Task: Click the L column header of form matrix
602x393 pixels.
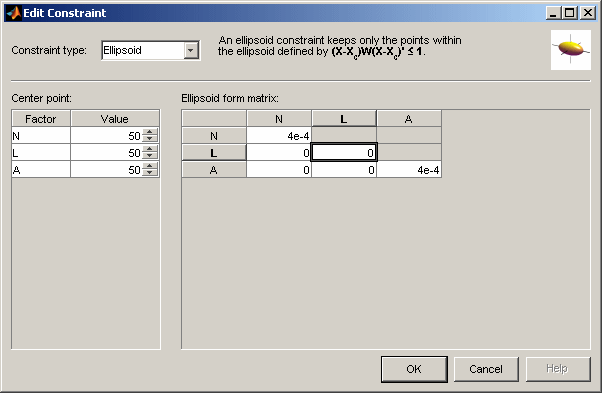Action: [344, 119]
